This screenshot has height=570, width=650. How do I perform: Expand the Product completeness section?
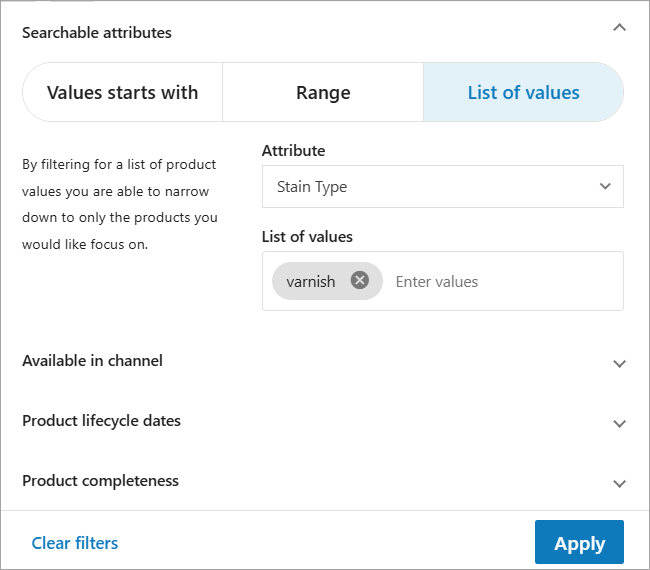pyautogui.click(x=100, y=481)
